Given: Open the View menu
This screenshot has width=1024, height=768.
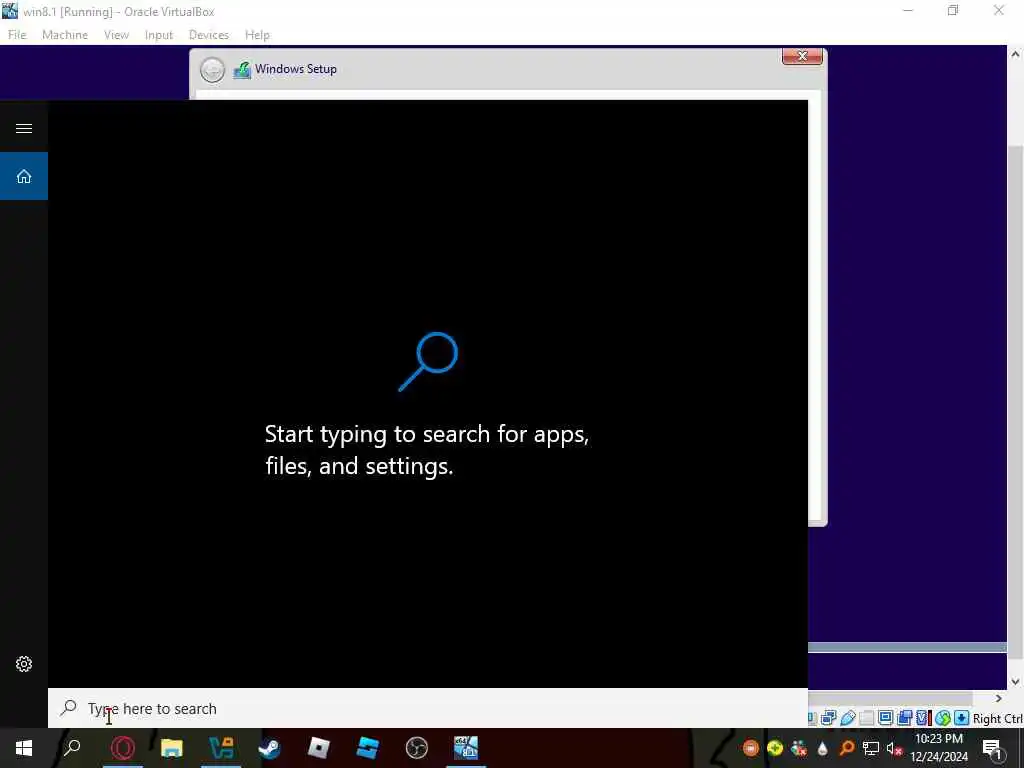Looking at the screenshot, I should coord(116,35).
